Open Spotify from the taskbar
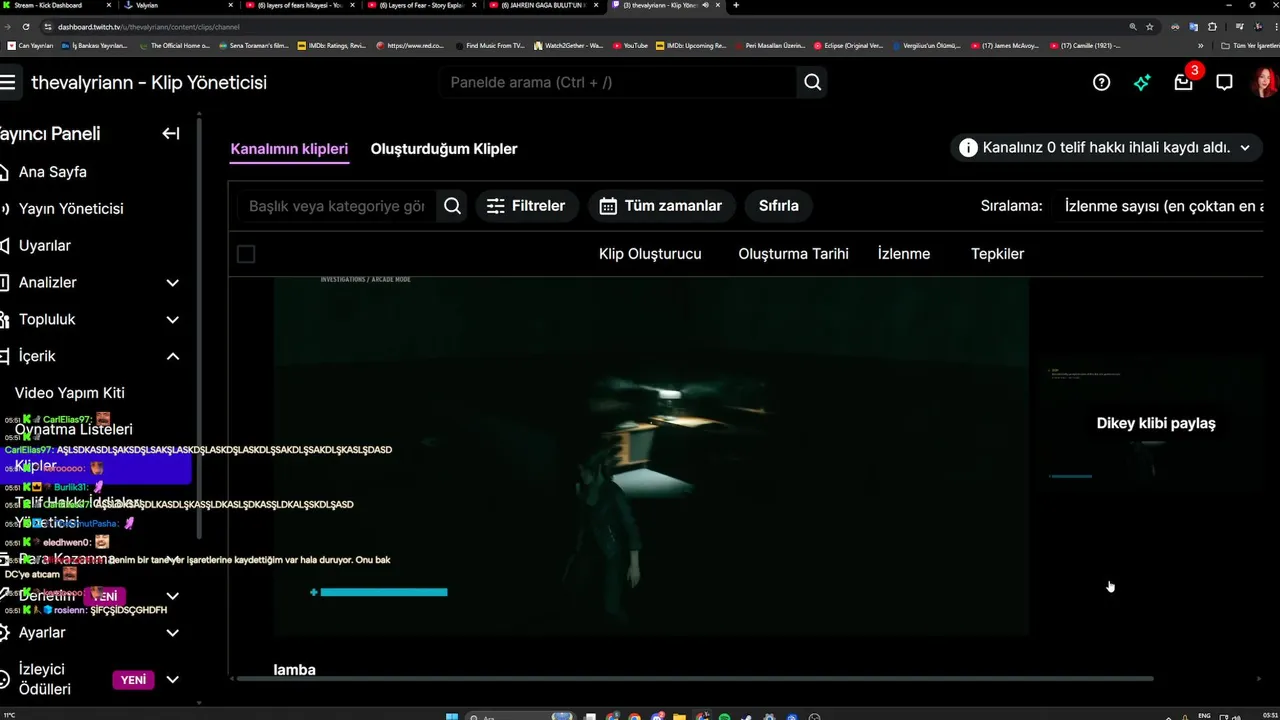1280x720 pixels. coord(725,717)
